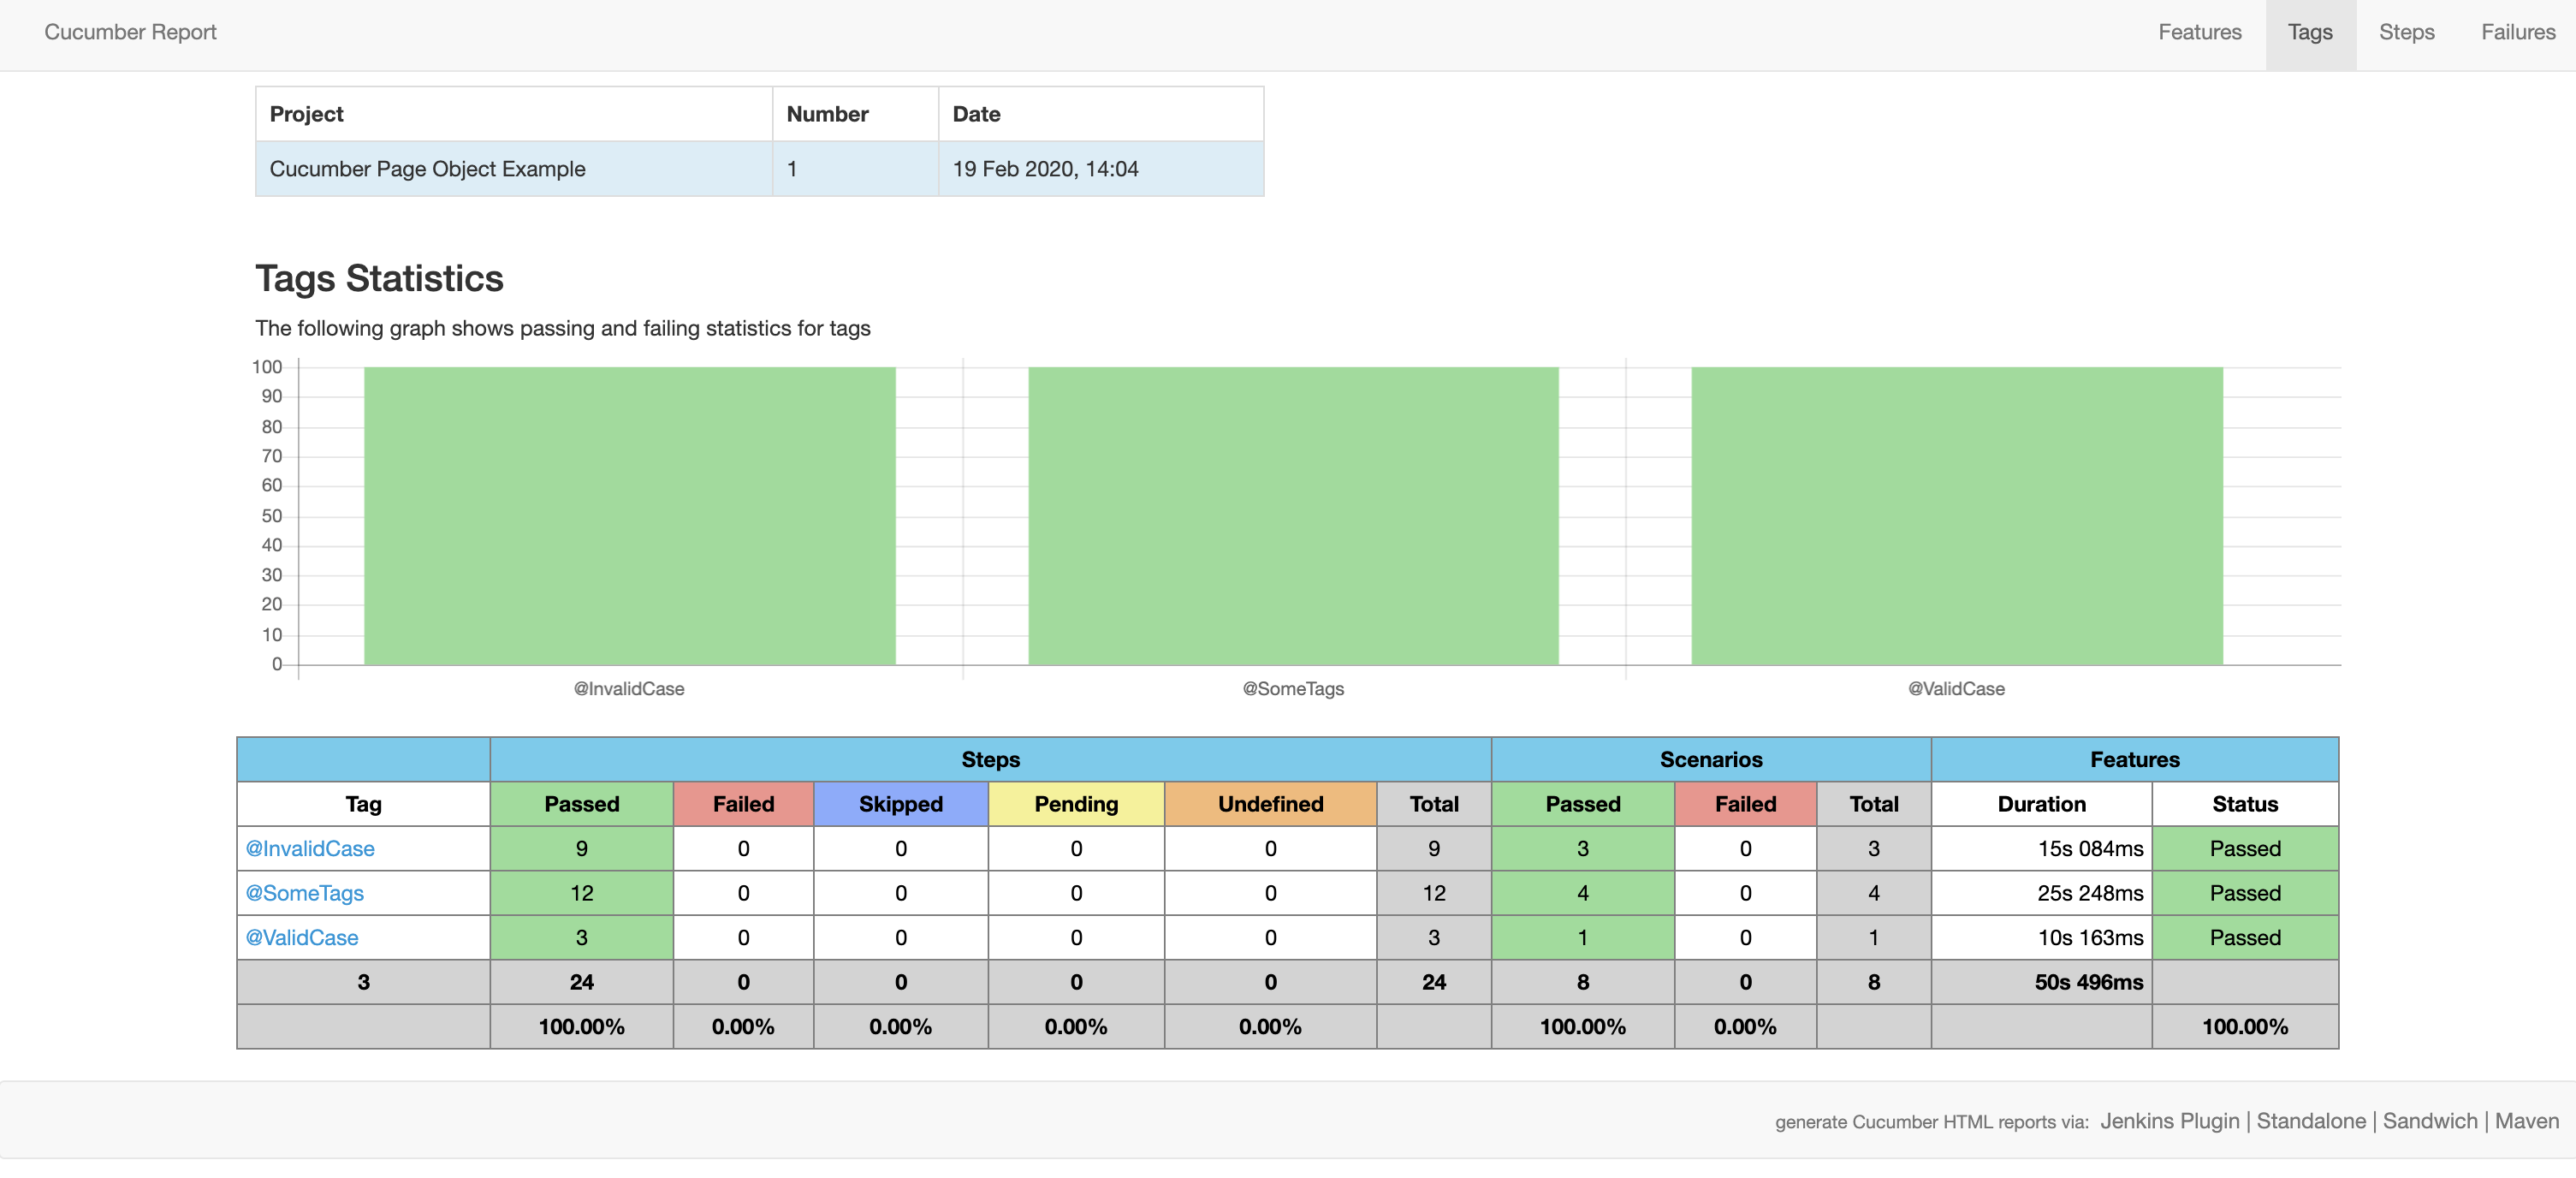Sort by Steps Undefined column header

tap(1270, 804)
